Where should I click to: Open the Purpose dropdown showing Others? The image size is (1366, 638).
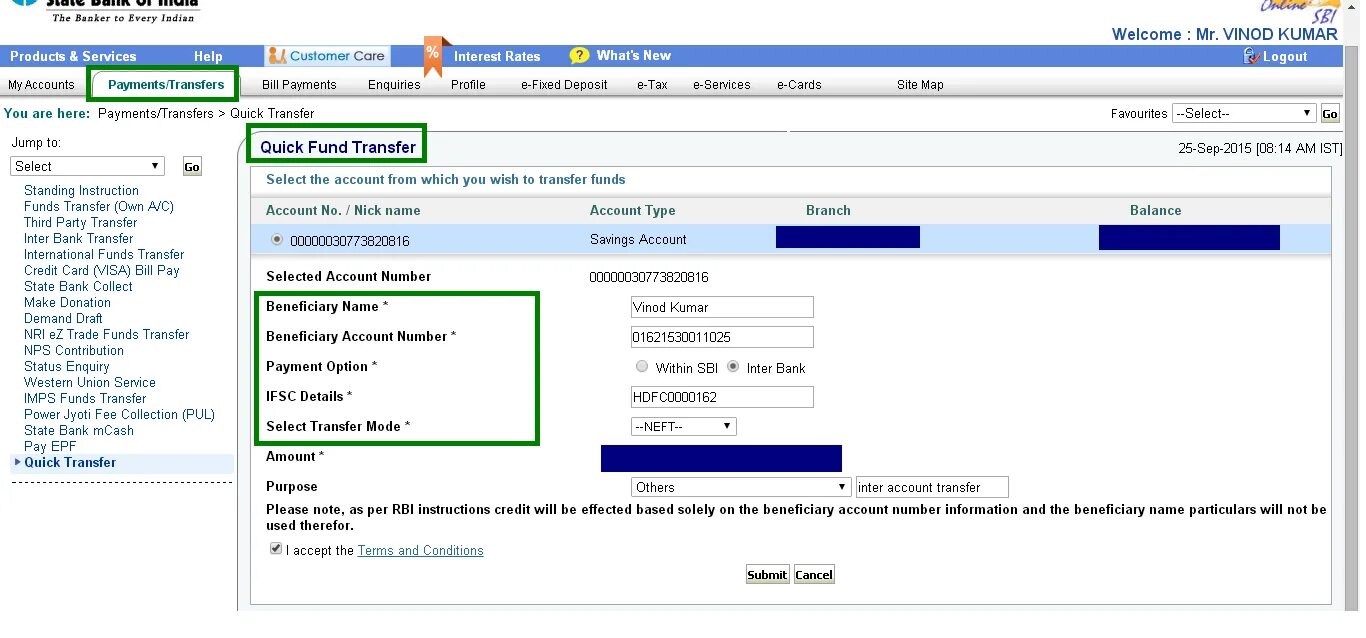click(741, 487)
